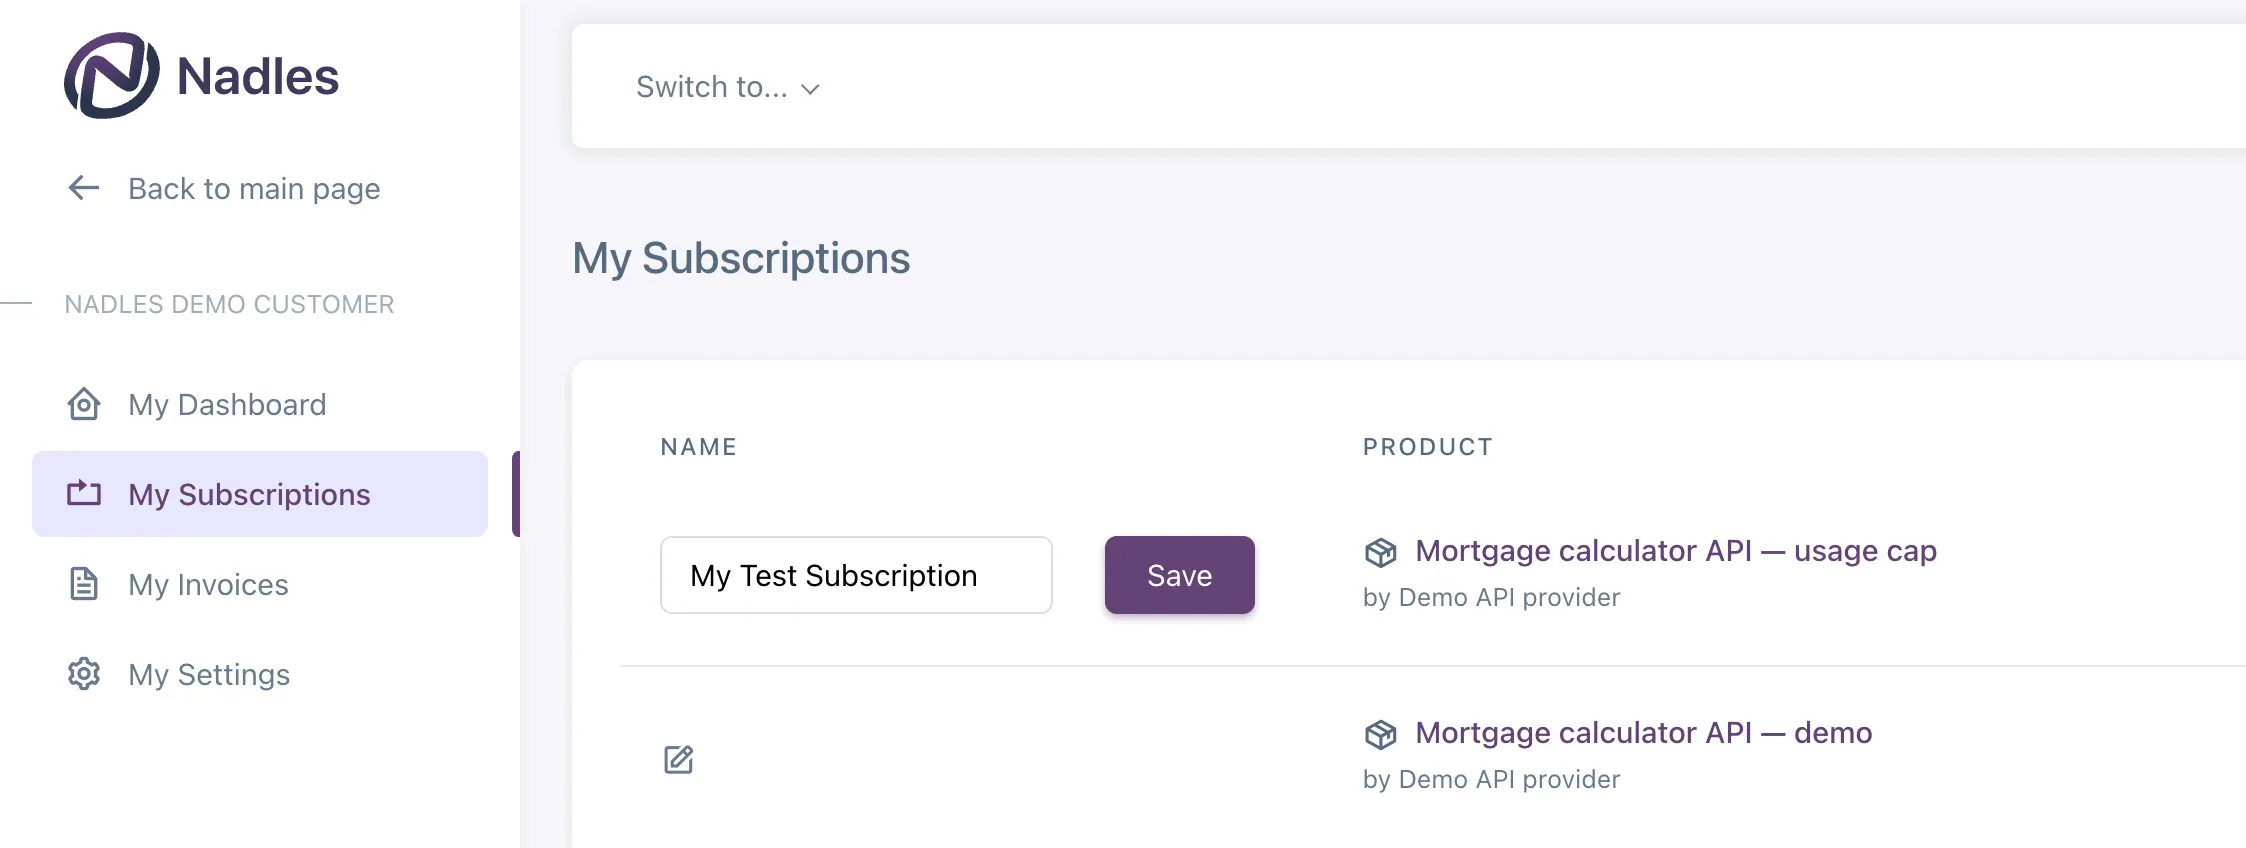Click the My Subscriptions sidebar icon
The image size is (2246, 848).
pyautogui.click(x=84, y=494)
